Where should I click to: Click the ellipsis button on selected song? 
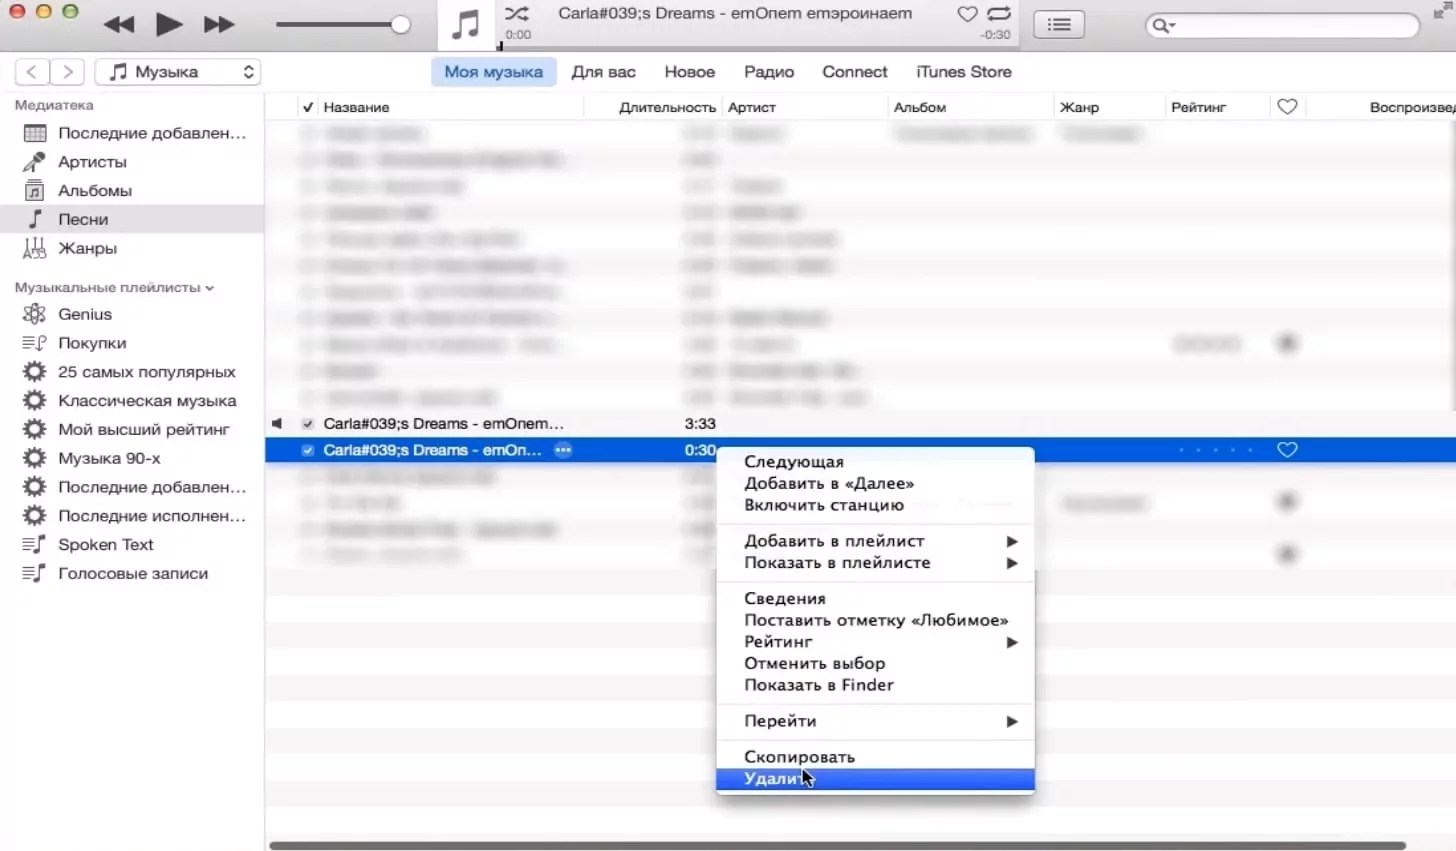coord(563,451)
